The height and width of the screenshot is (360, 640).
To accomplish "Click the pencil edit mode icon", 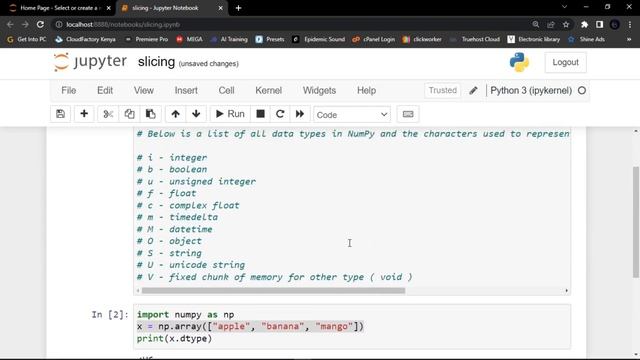I will (473, 91).
